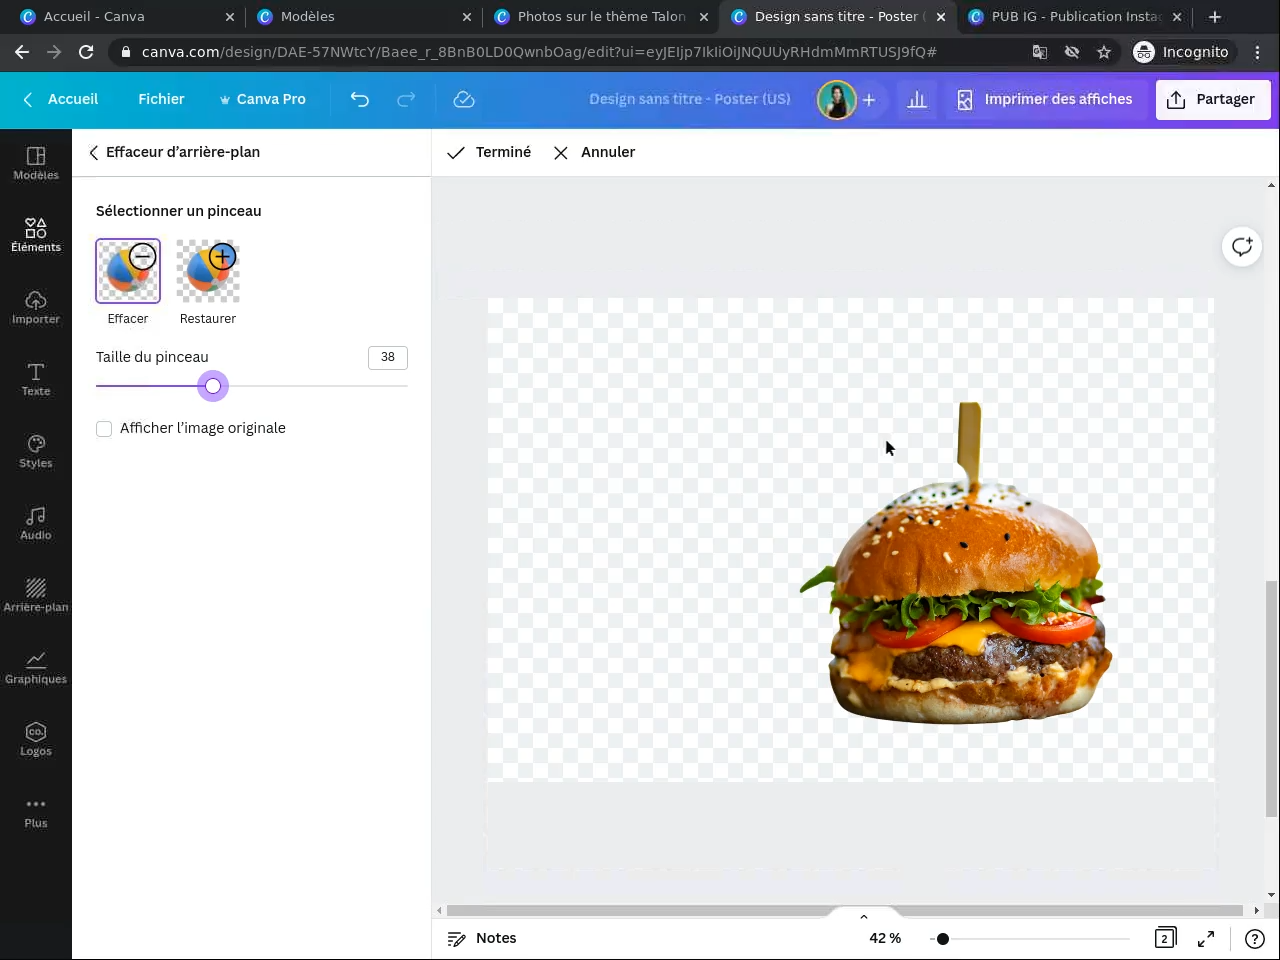Redo the last action

click(406, 99)
